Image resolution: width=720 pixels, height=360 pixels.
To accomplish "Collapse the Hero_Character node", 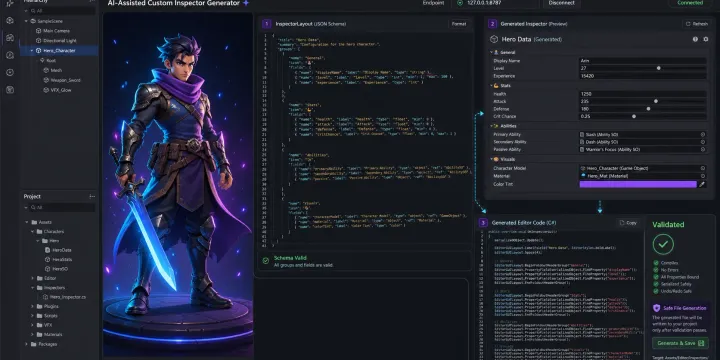I will (32, 51).
